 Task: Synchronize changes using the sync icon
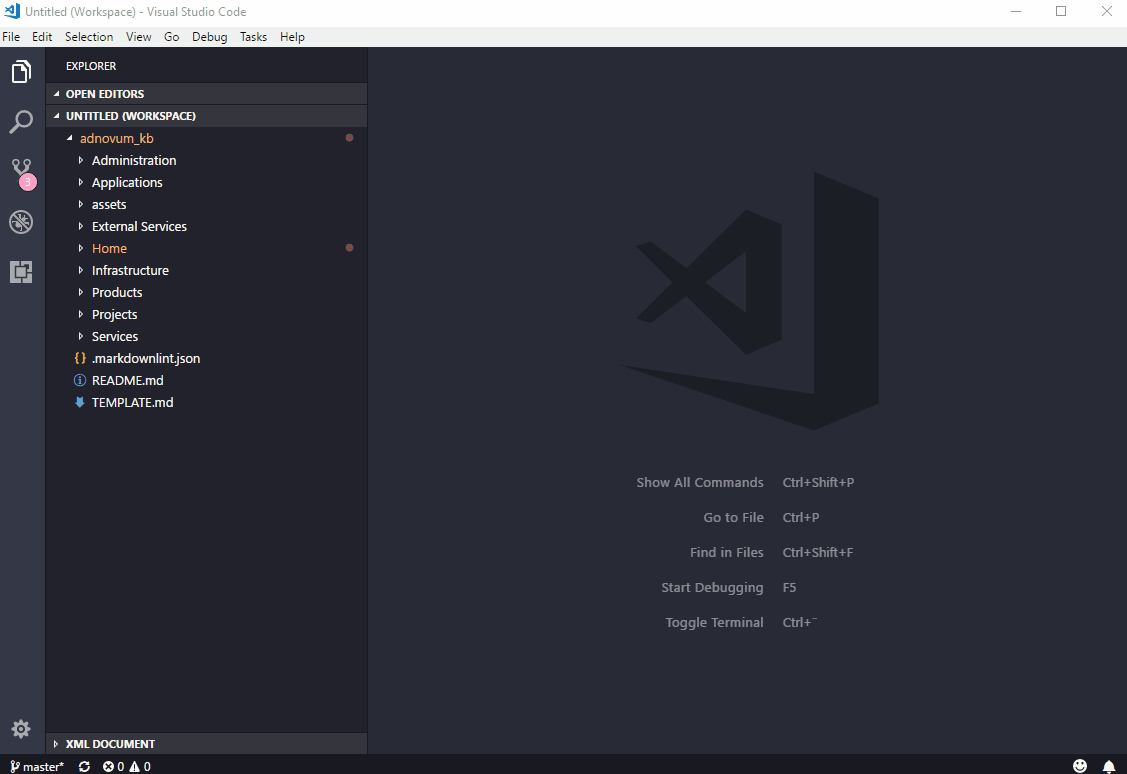[84, 766]
